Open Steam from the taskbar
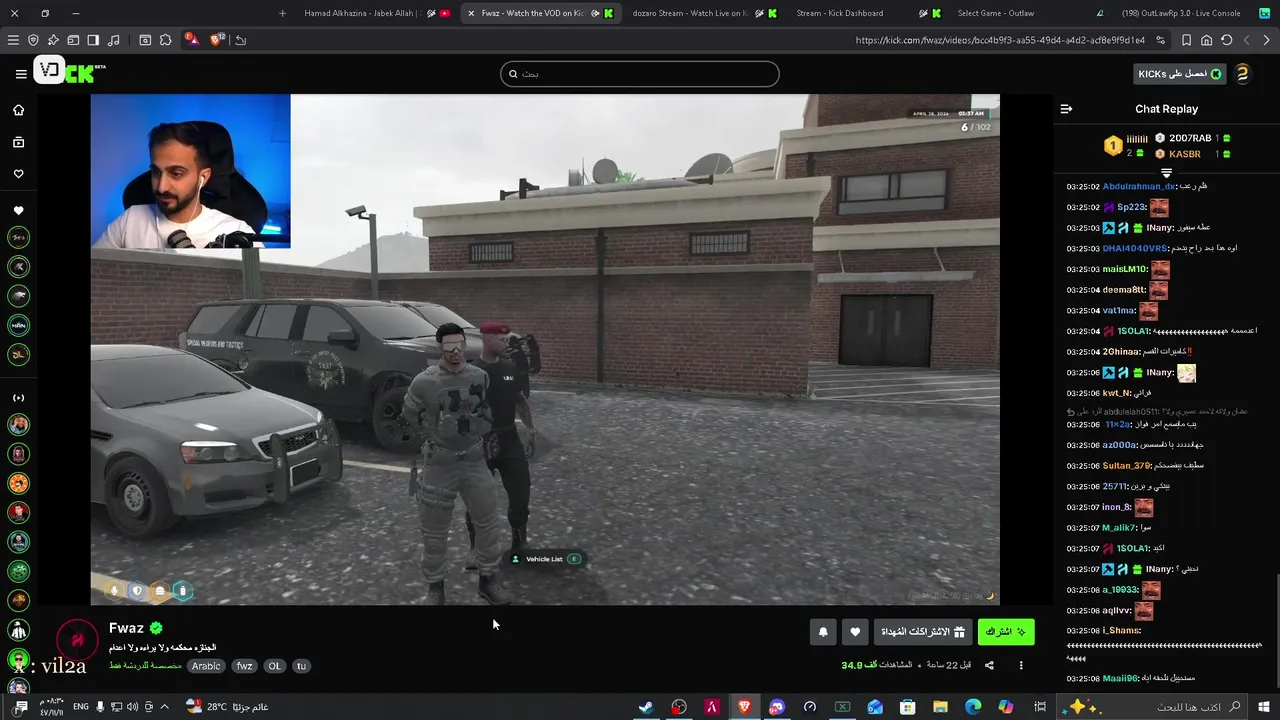This screenshot has width=1280, height=720. click(646, 707)
